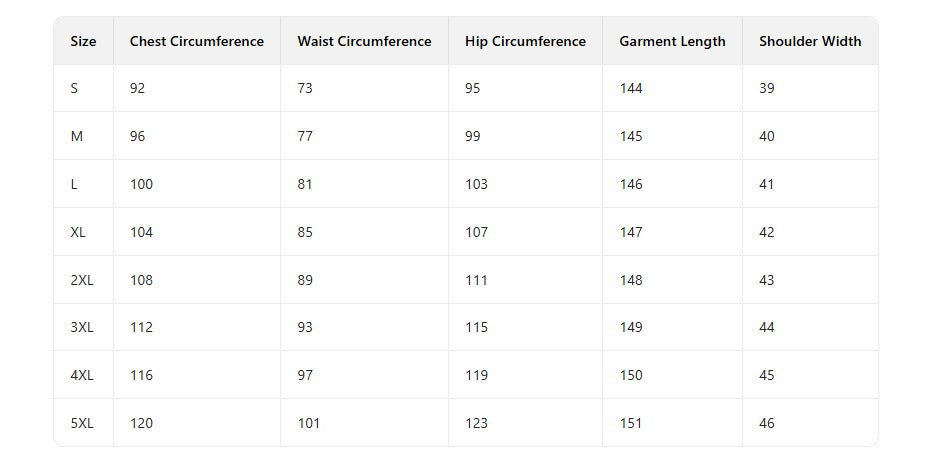The width and height of the screenshot is (931, 452).
Task: Click the M size row label
Action: 76,136
